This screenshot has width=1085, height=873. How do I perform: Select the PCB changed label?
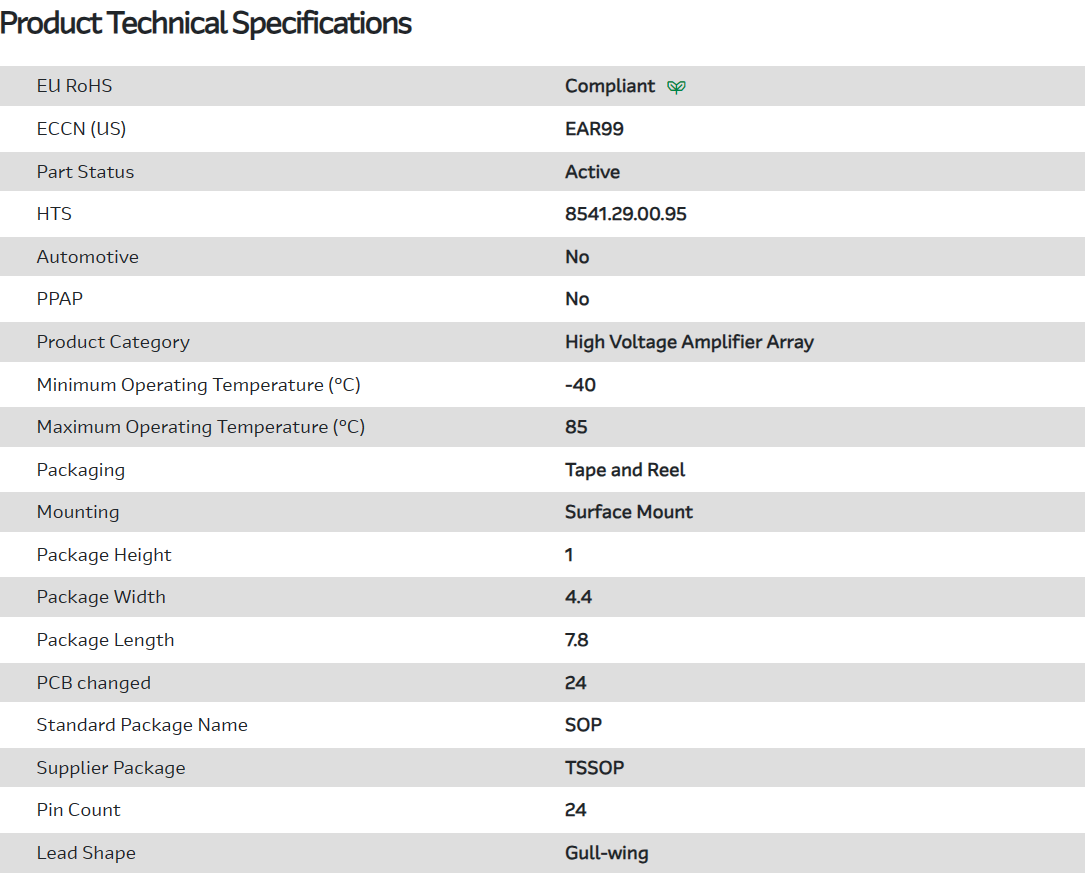tap(93, 683)
